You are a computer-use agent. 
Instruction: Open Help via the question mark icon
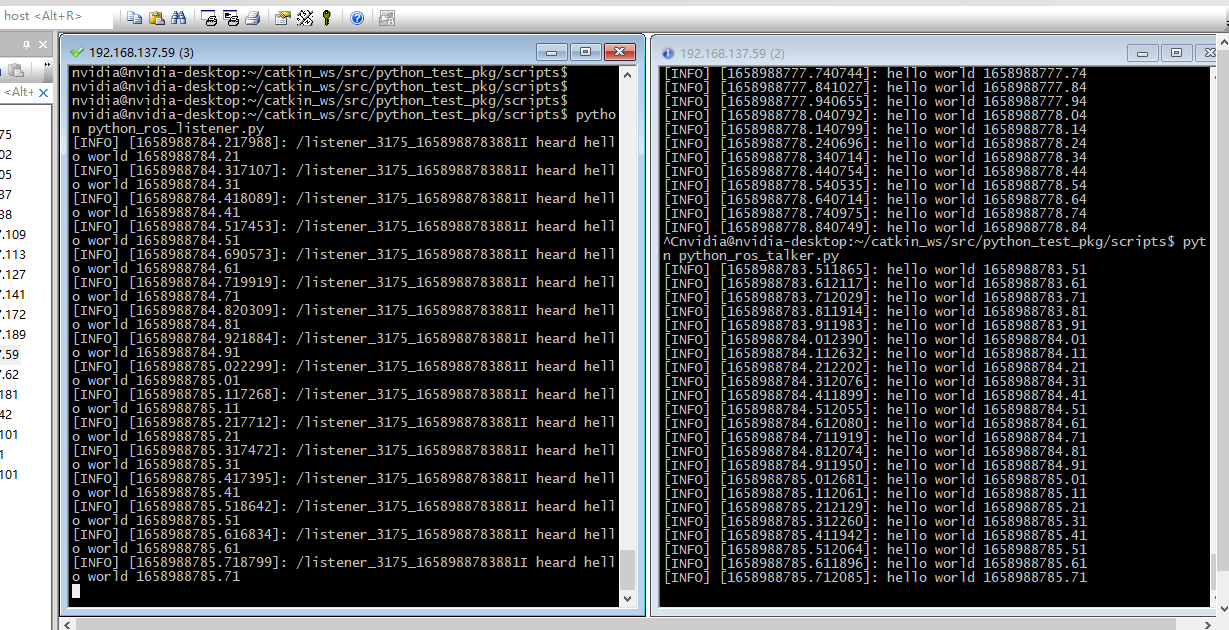coord(357,17)
